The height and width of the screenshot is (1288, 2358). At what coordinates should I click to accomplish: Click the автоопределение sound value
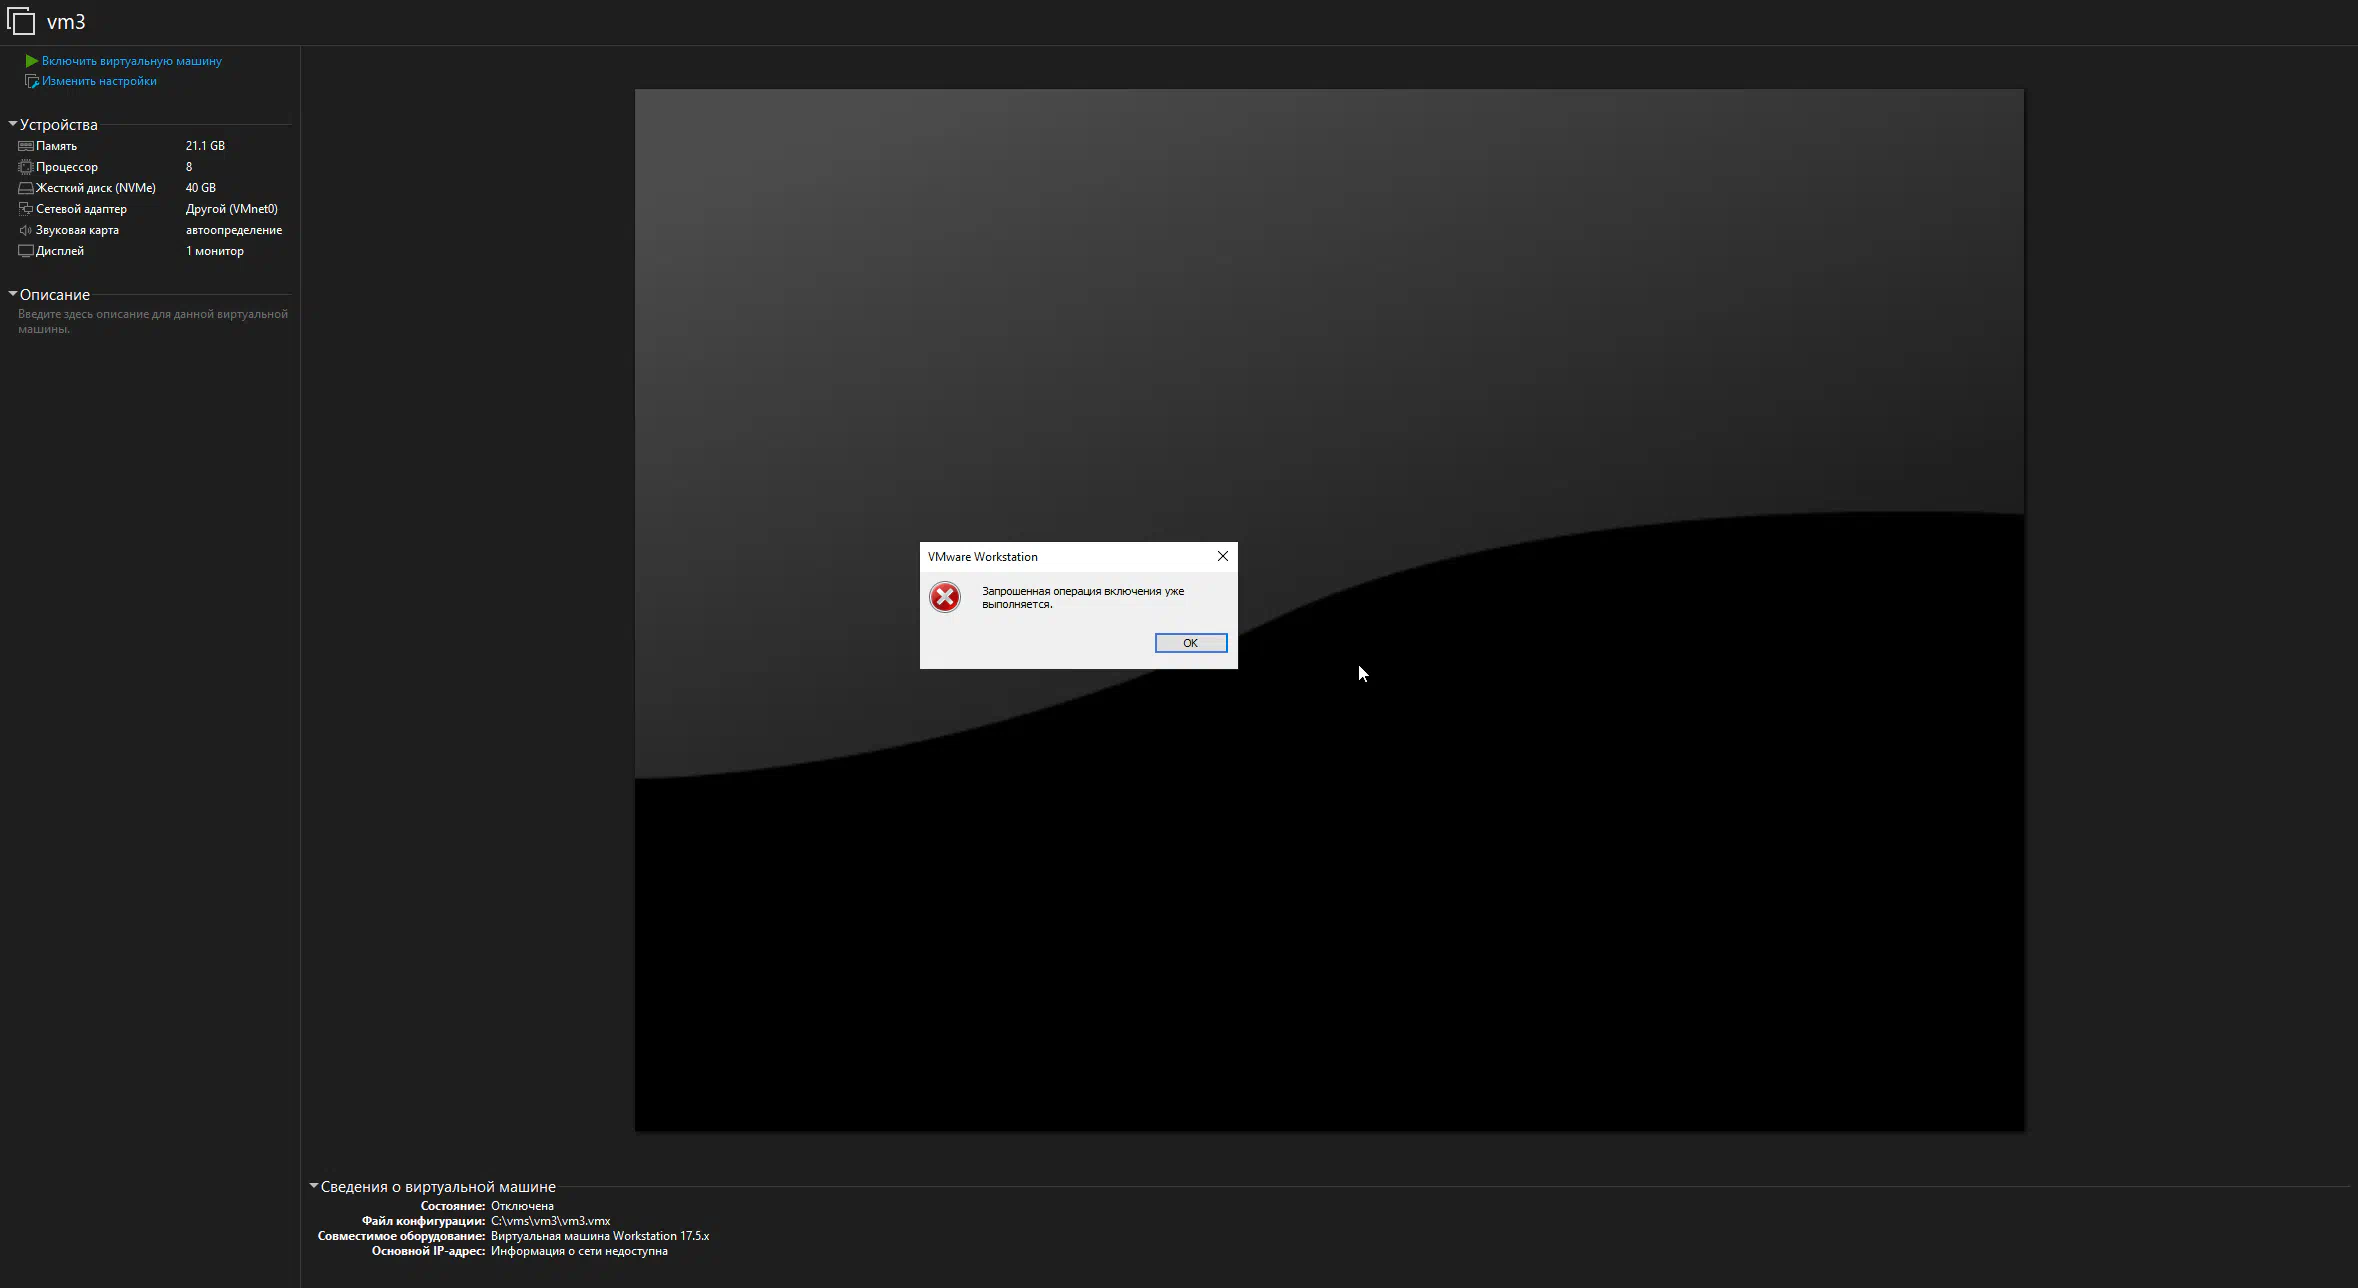pos(234,230)
